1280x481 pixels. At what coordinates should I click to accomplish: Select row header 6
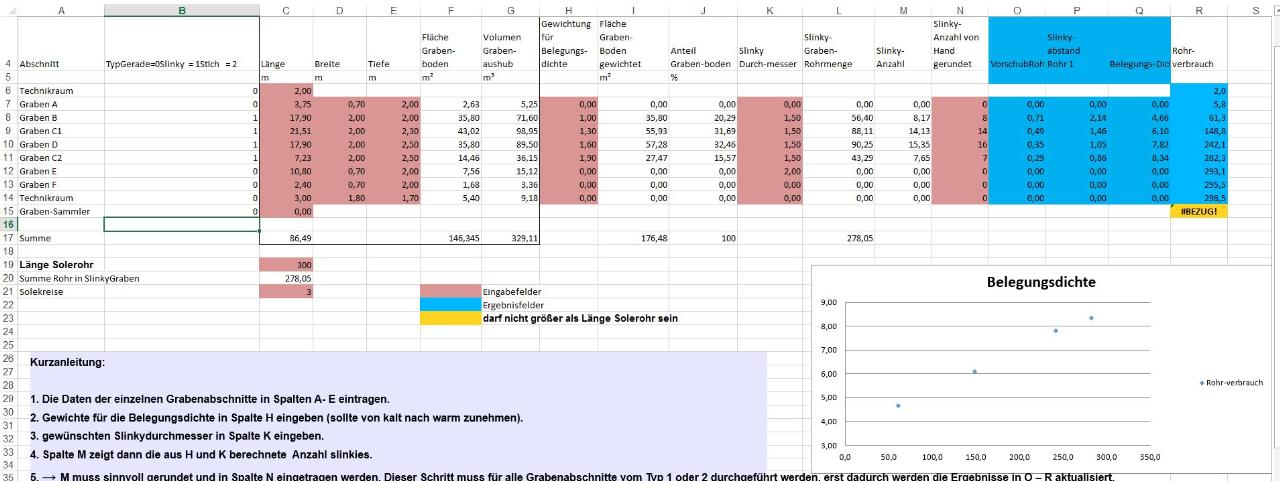coord(8,90)
